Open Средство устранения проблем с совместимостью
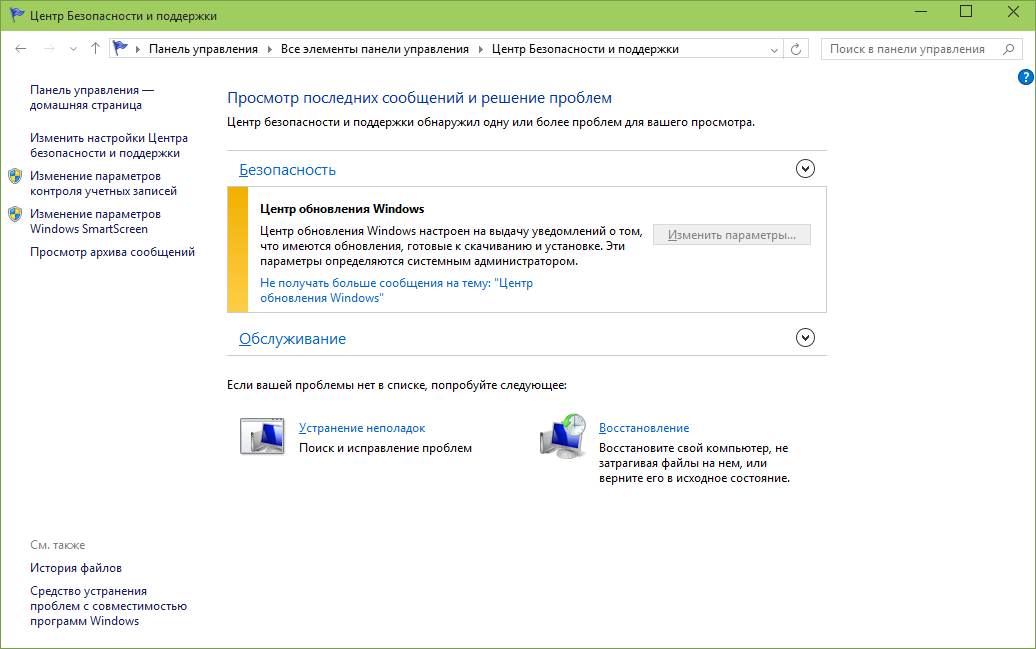This screenshot has width=1036, height=649. [x=108, y=606]
